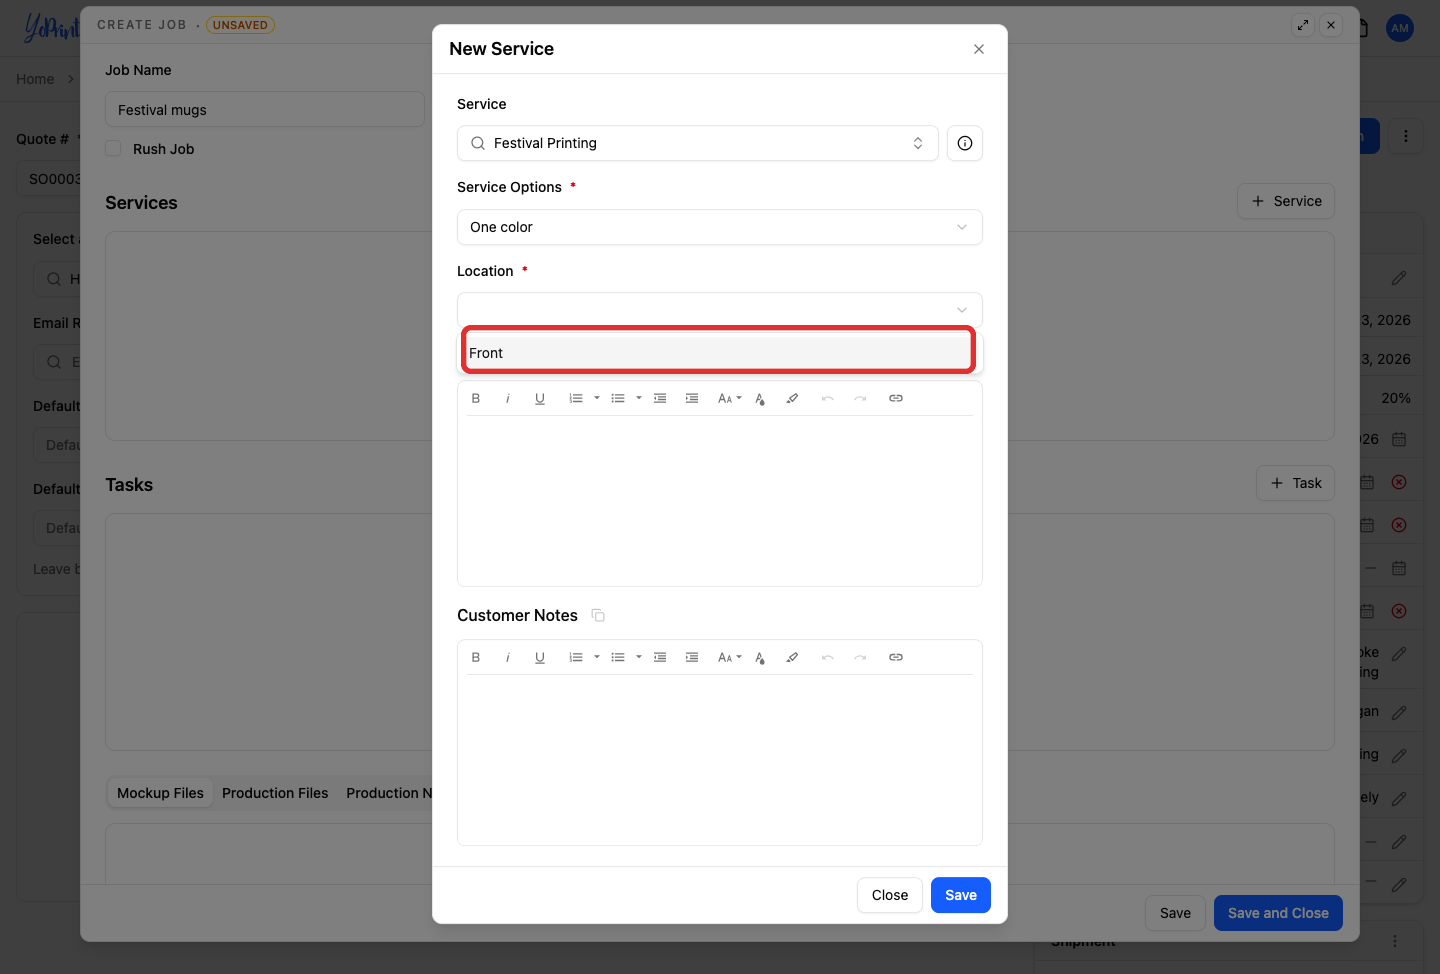This screenshot has width=1440, height=974.
Task: Pick font color in the Customer Notes editor
Action: click(x=760, y=657)
